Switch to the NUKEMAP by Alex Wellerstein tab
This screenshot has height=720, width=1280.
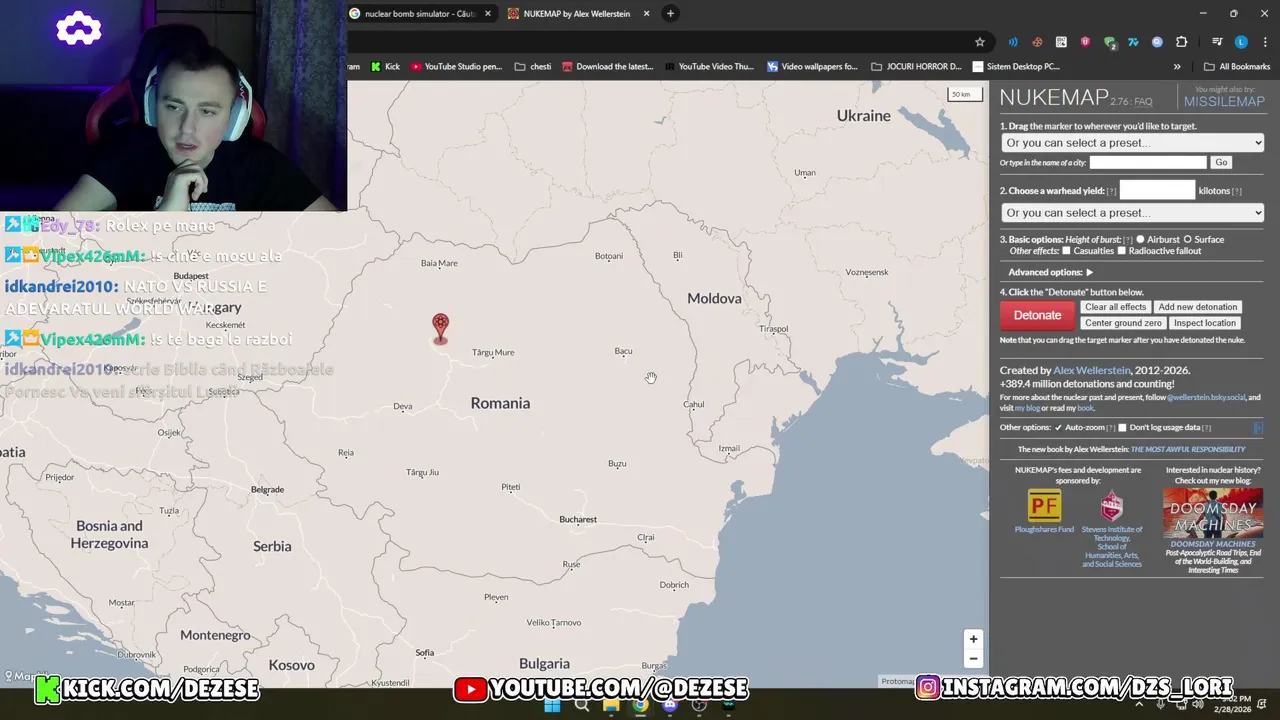(x=577, y=13)
